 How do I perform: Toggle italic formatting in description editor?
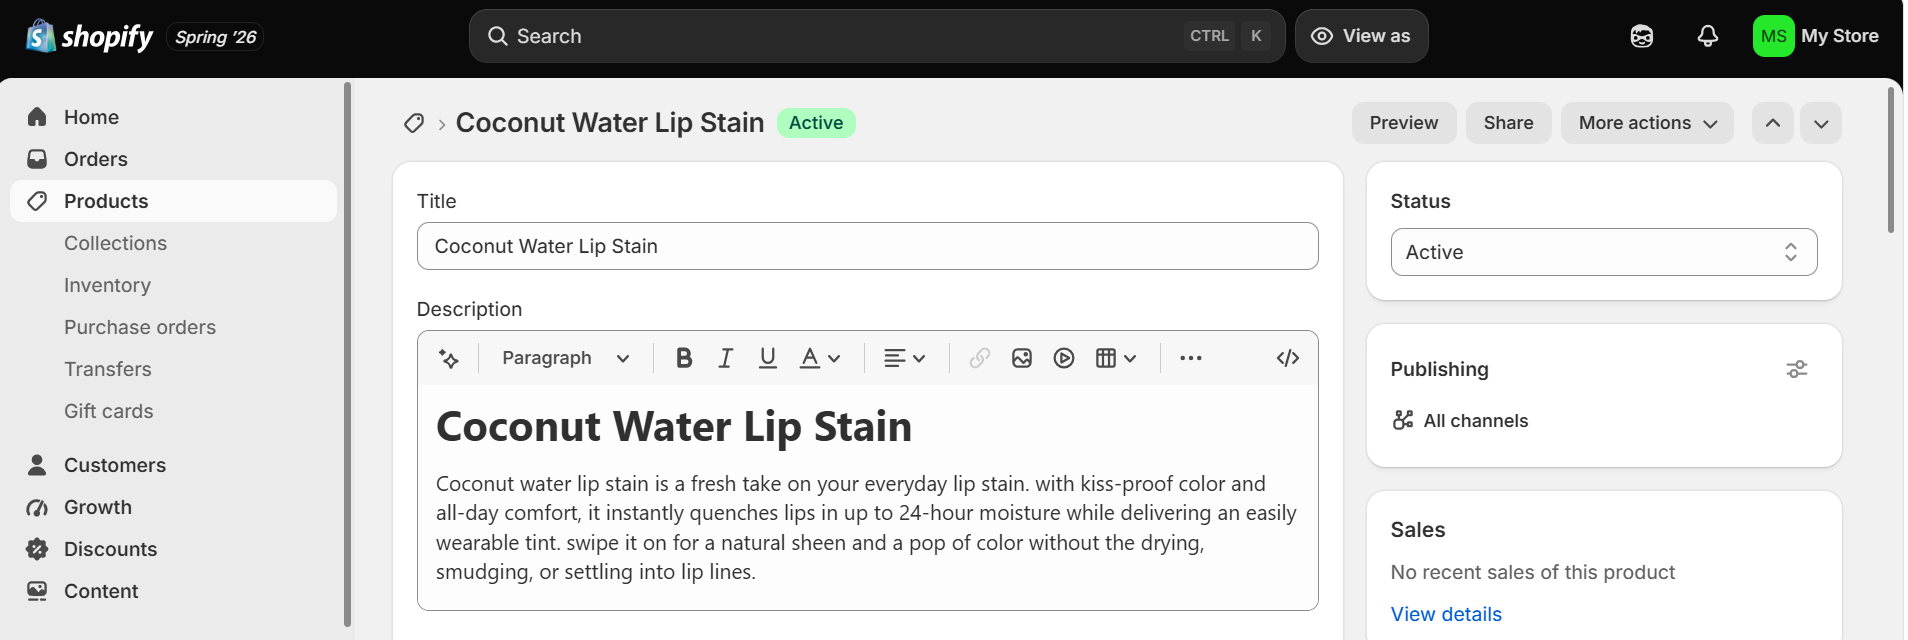tap(726, 358)
